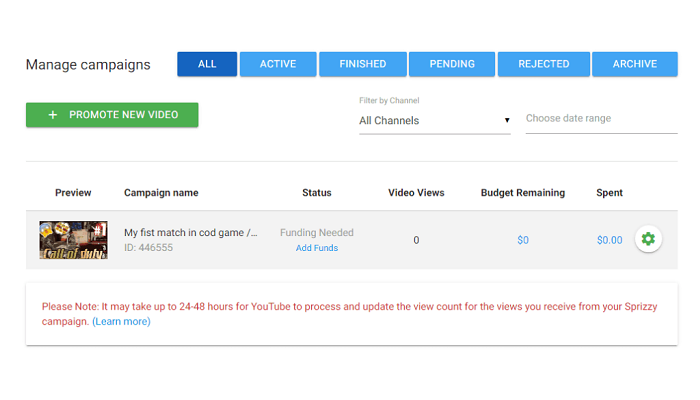Image resolution: width=700 pixels, height=400 pixels.
Task: Open the green gear settings icon
Action: point(648,239)
